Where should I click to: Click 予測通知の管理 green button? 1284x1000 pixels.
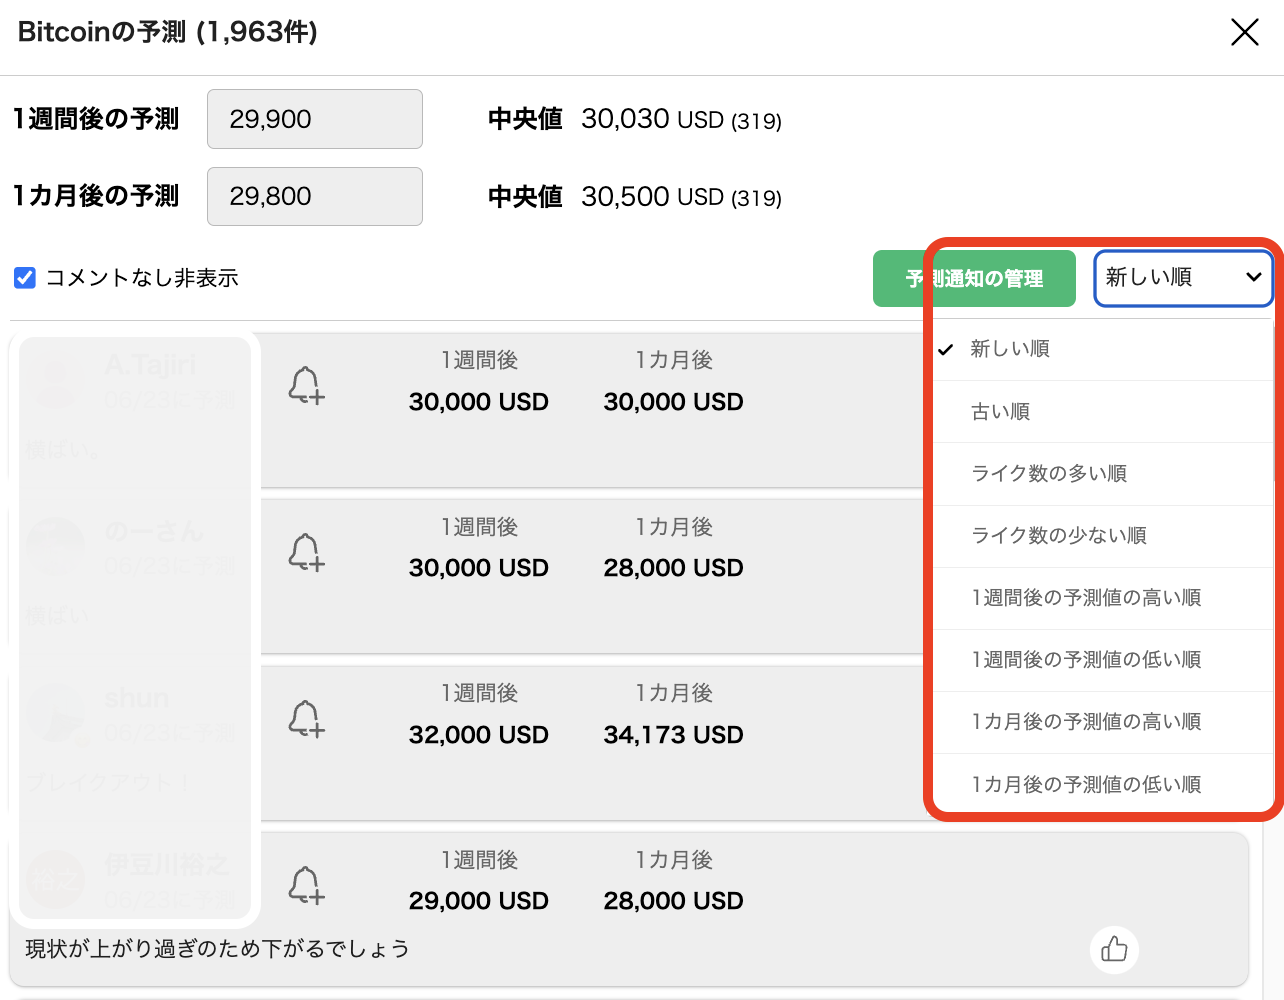[x=974, y=278]
